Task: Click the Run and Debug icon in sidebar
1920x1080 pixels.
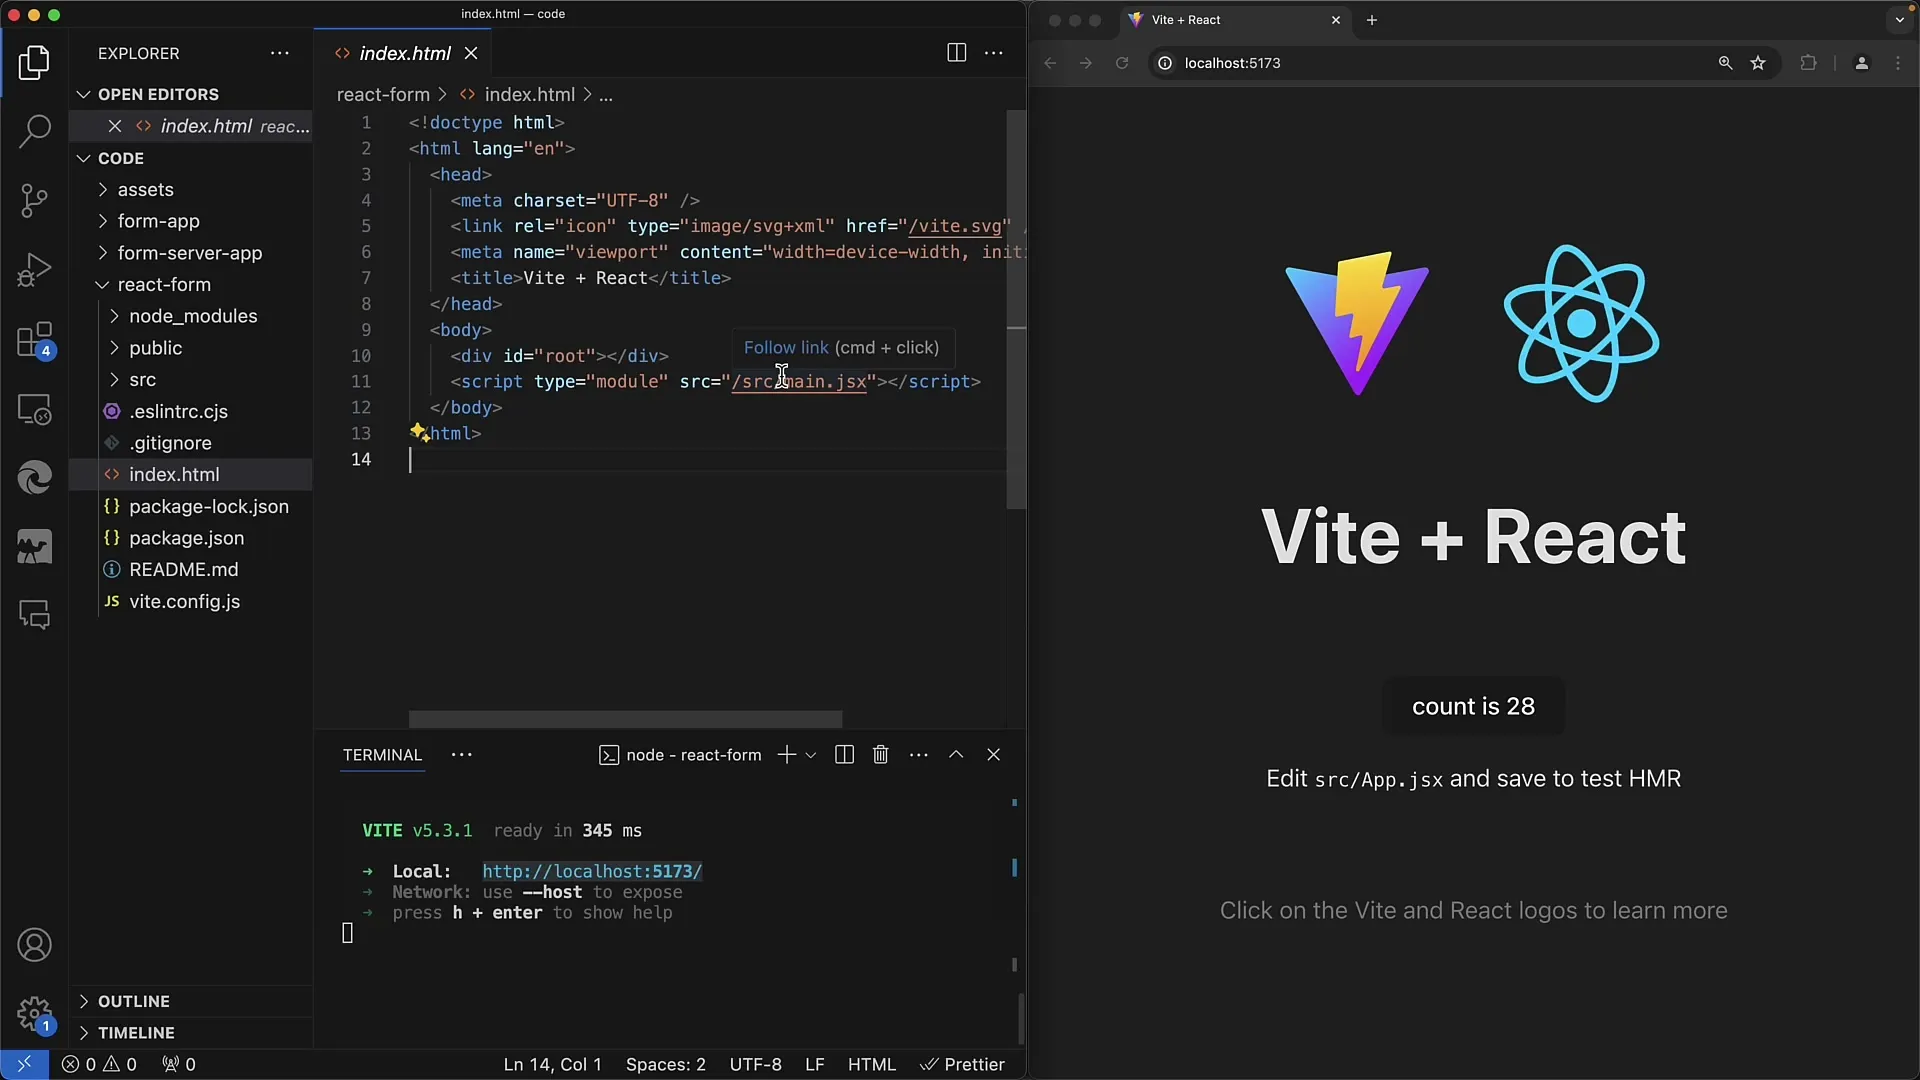Action: (x=36, y=268)
